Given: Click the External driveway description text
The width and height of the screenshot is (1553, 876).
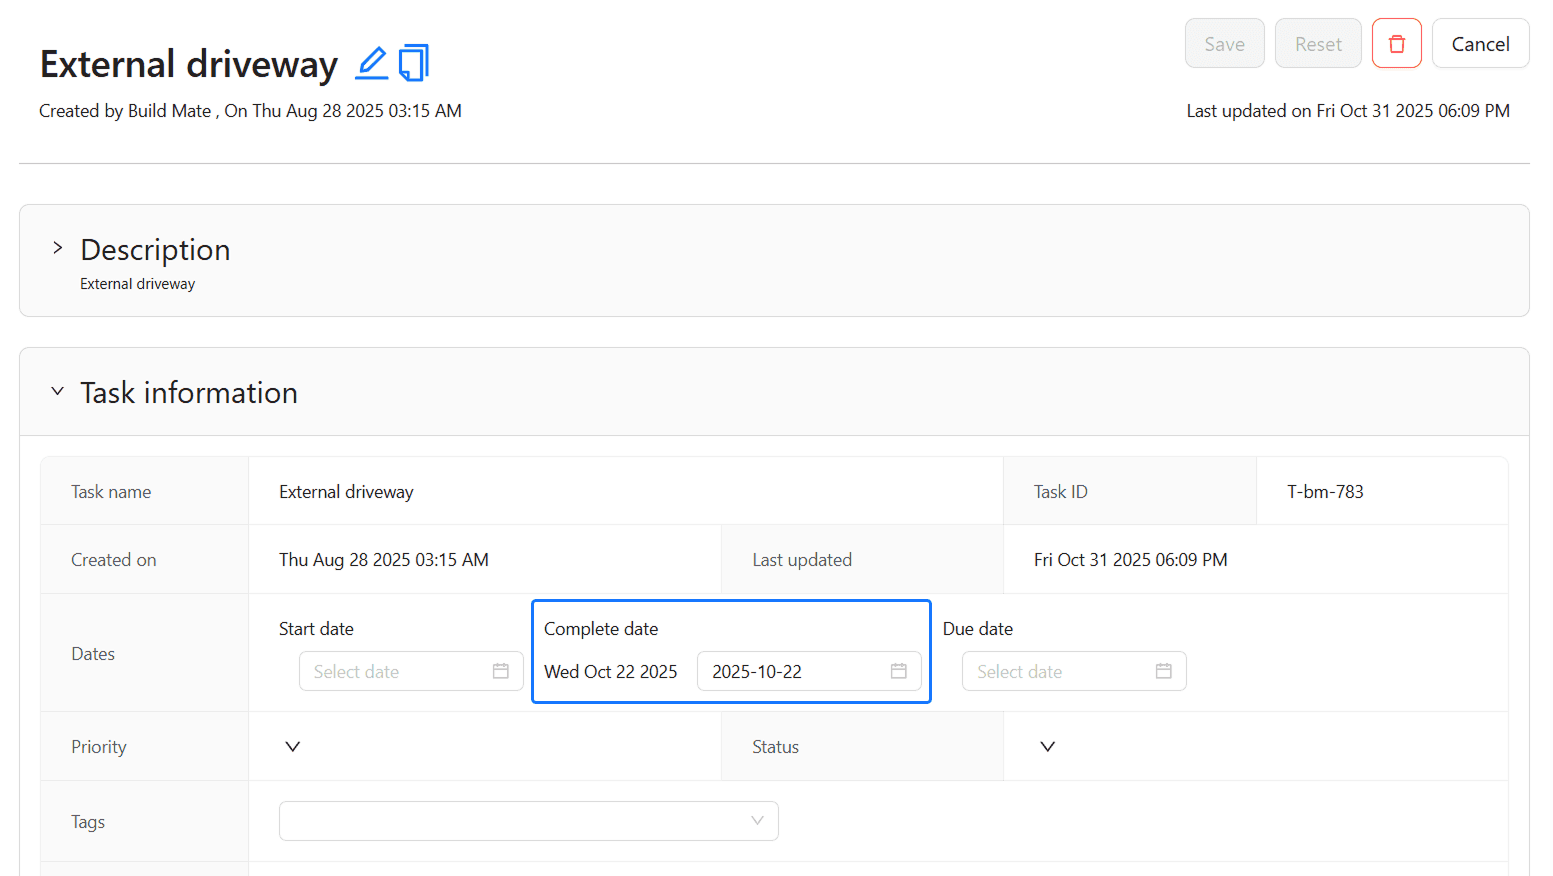Looking at the screenshot, I should (x=138, y=284).
